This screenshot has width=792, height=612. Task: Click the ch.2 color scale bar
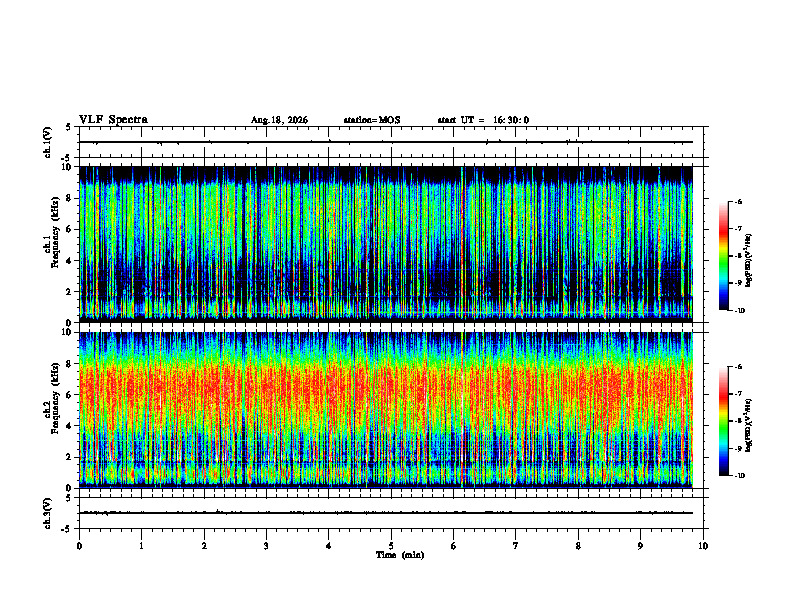coord(723,421)
